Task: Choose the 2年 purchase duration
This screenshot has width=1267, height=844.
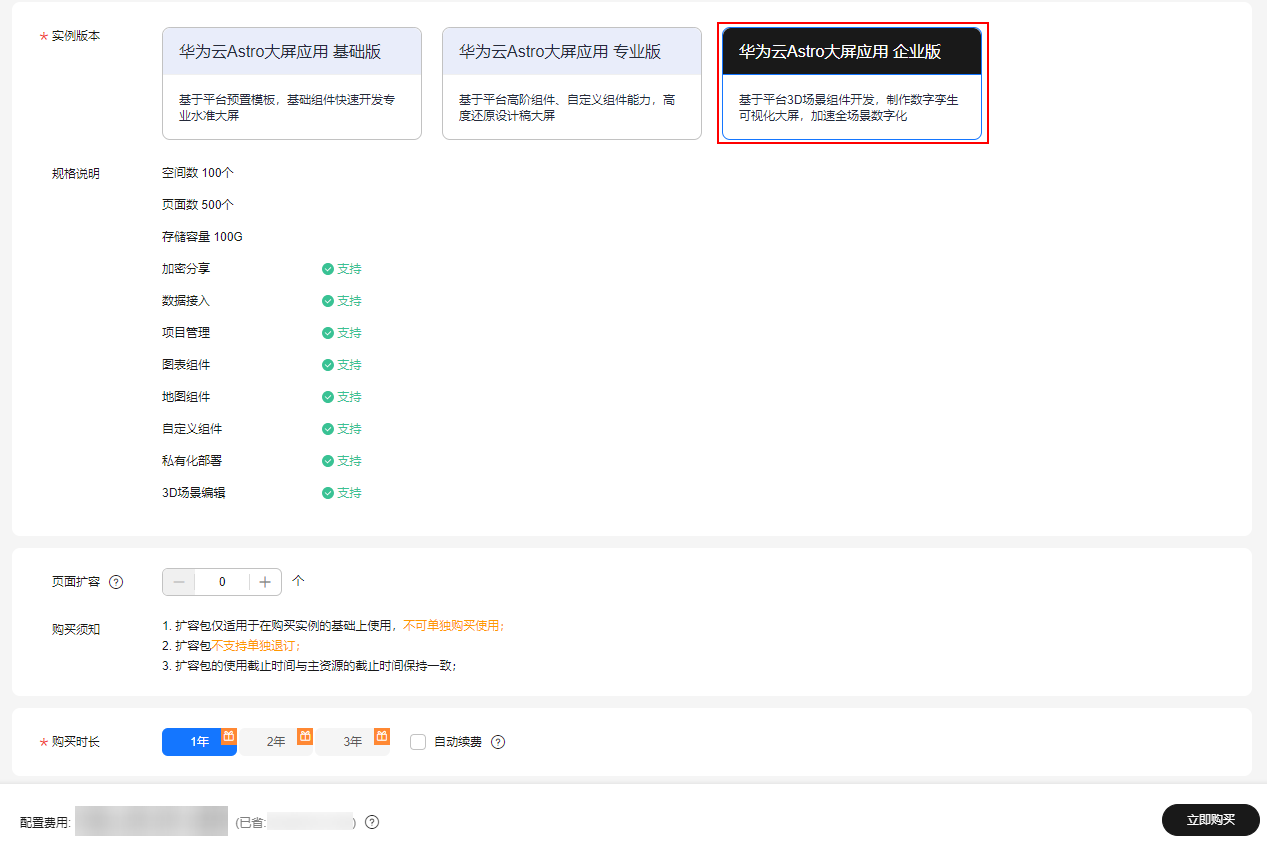Action: coord(276,742)
